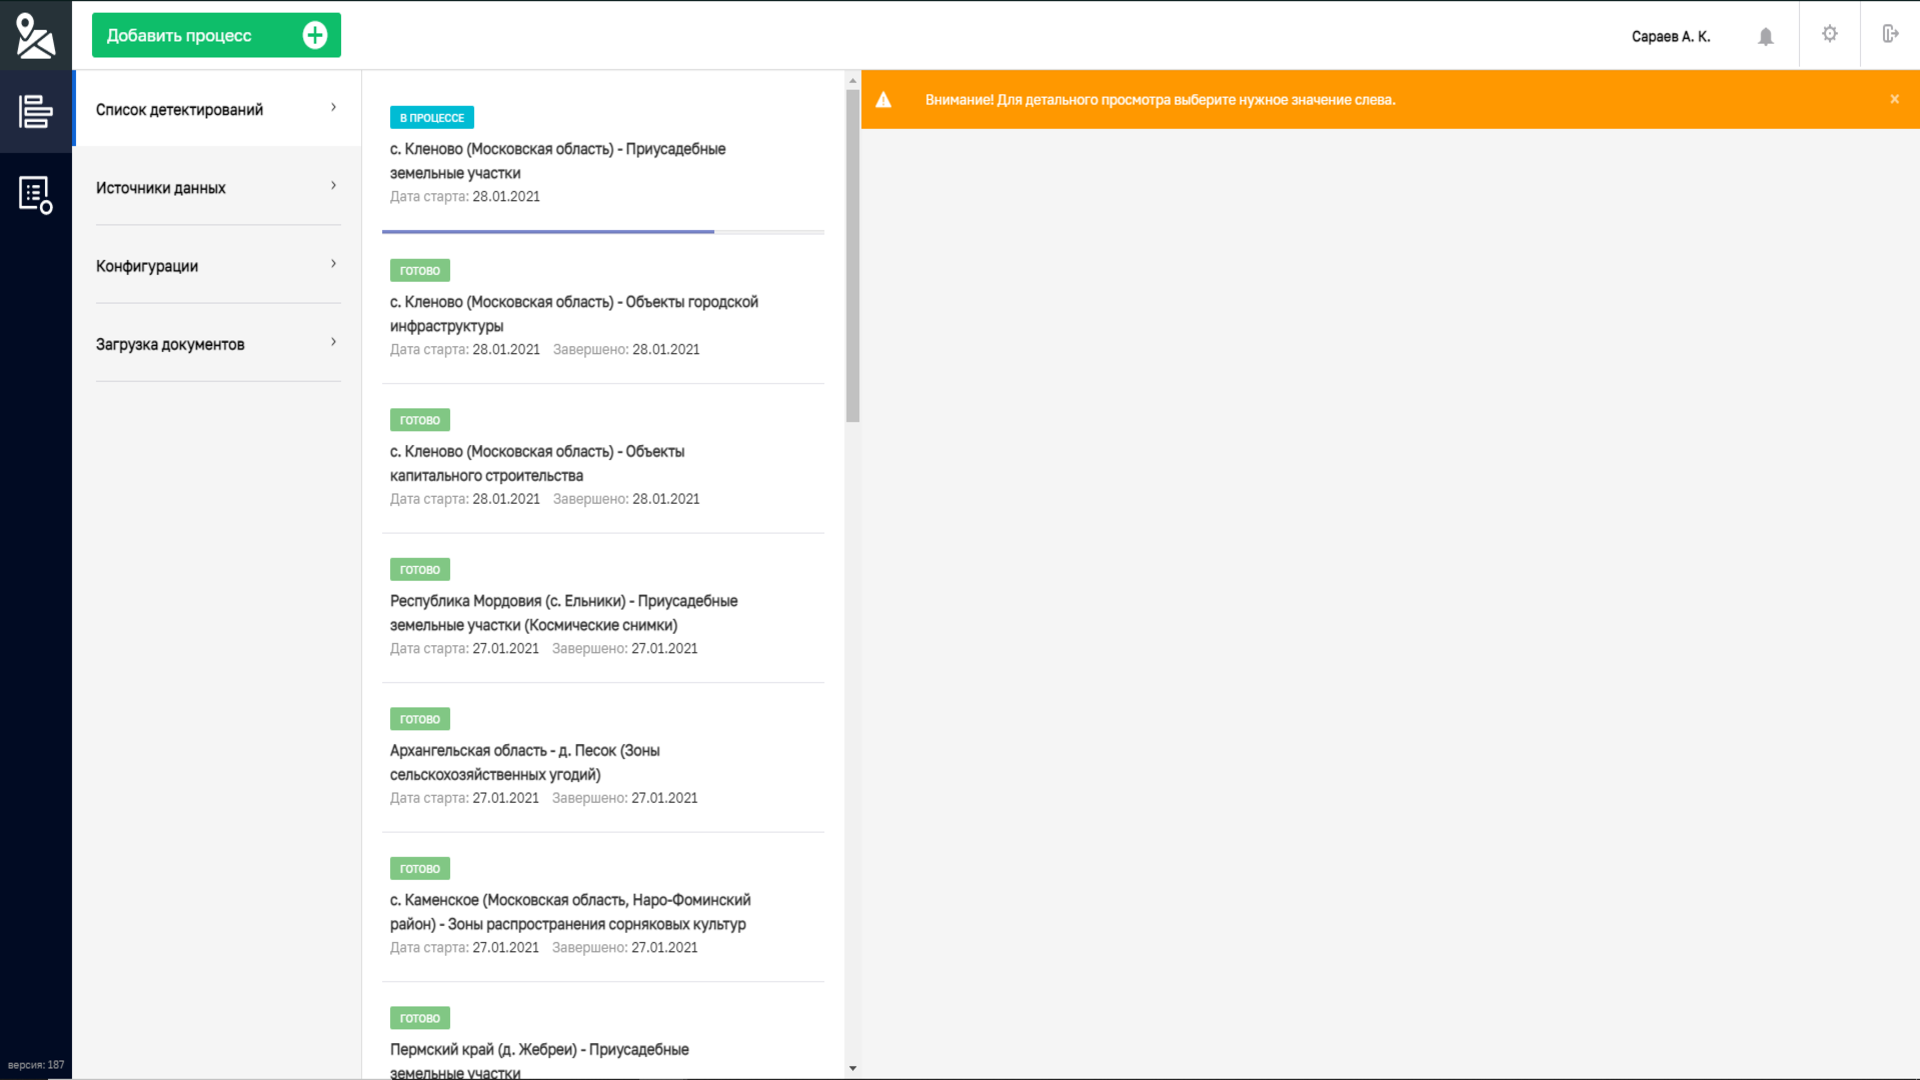Click ГОТОВО badge of городской инфраструктуры entry
Viewport: 1920px width, 1080px height.
(x=420, y=271)
